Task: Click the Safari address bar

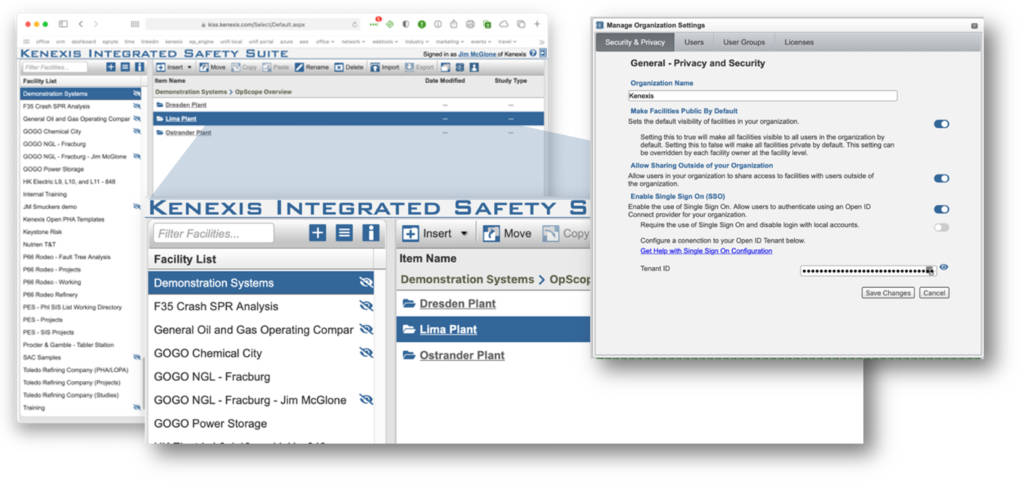Action: 252,24
